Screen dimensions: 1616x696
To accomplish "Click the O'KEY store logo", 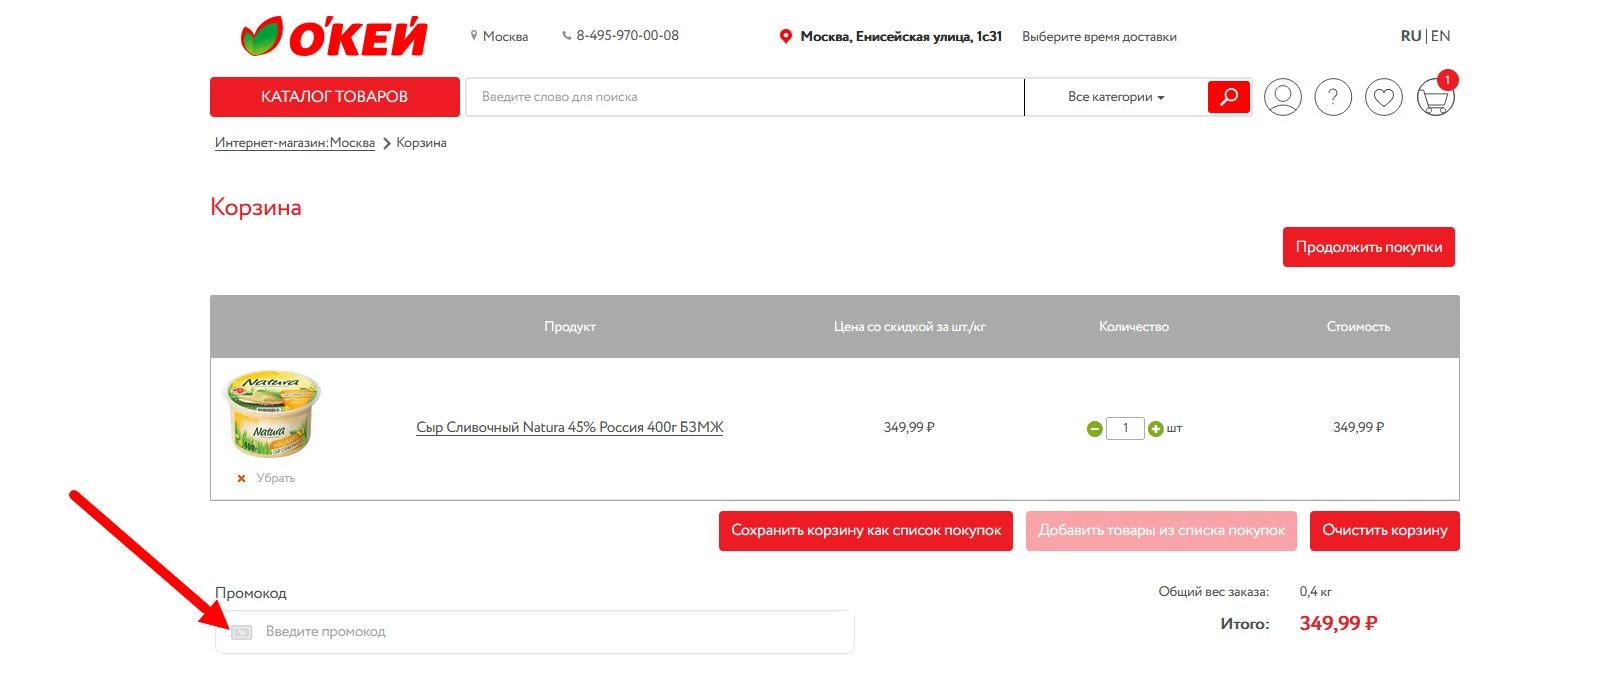I will pyautogui.click(x=334, y=37).
